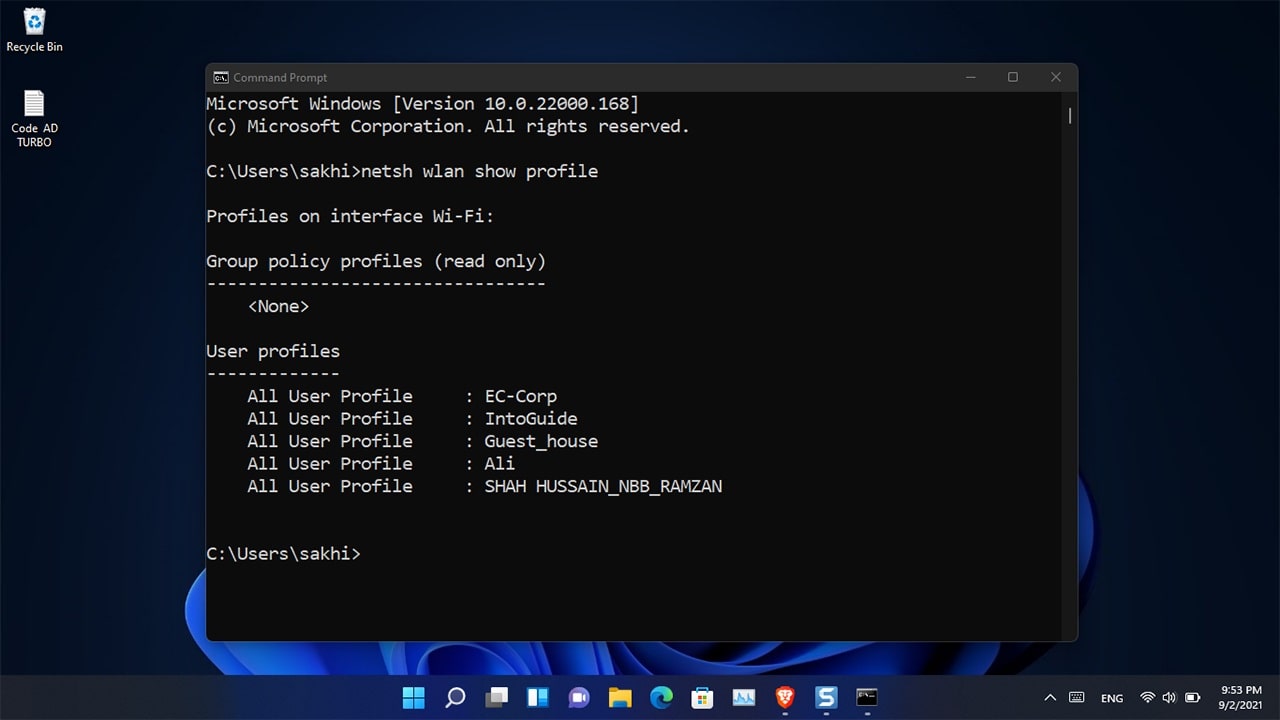Click the battery tray icon

pos(1192,698)
